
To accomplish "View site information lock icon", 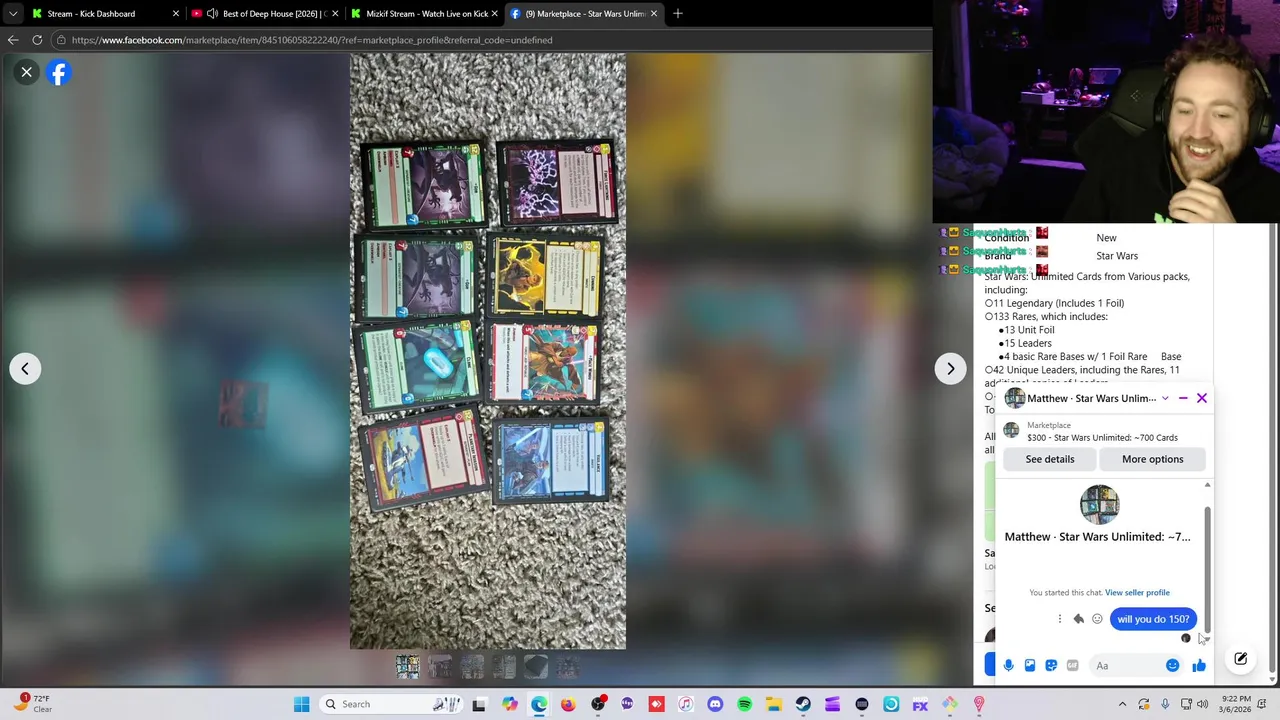I will pos(61,40).
